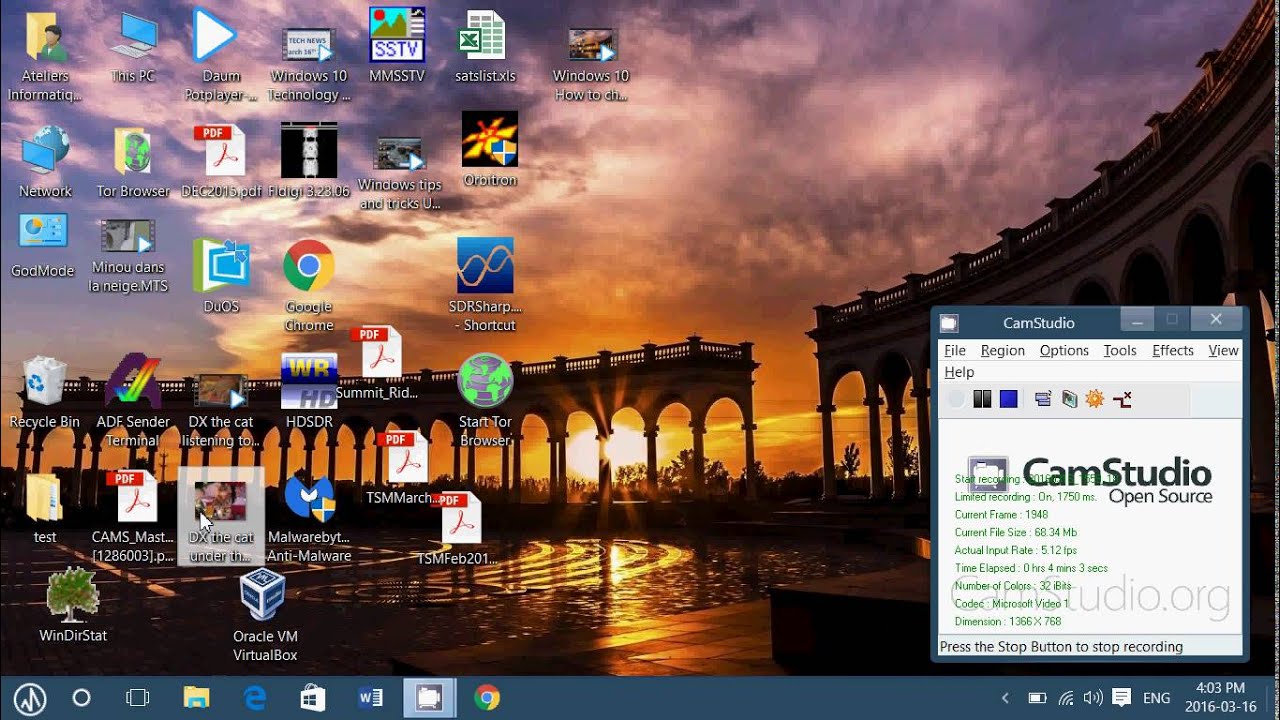Click the Pause button in CamStudio toolbar

click(x=982, y=399)
